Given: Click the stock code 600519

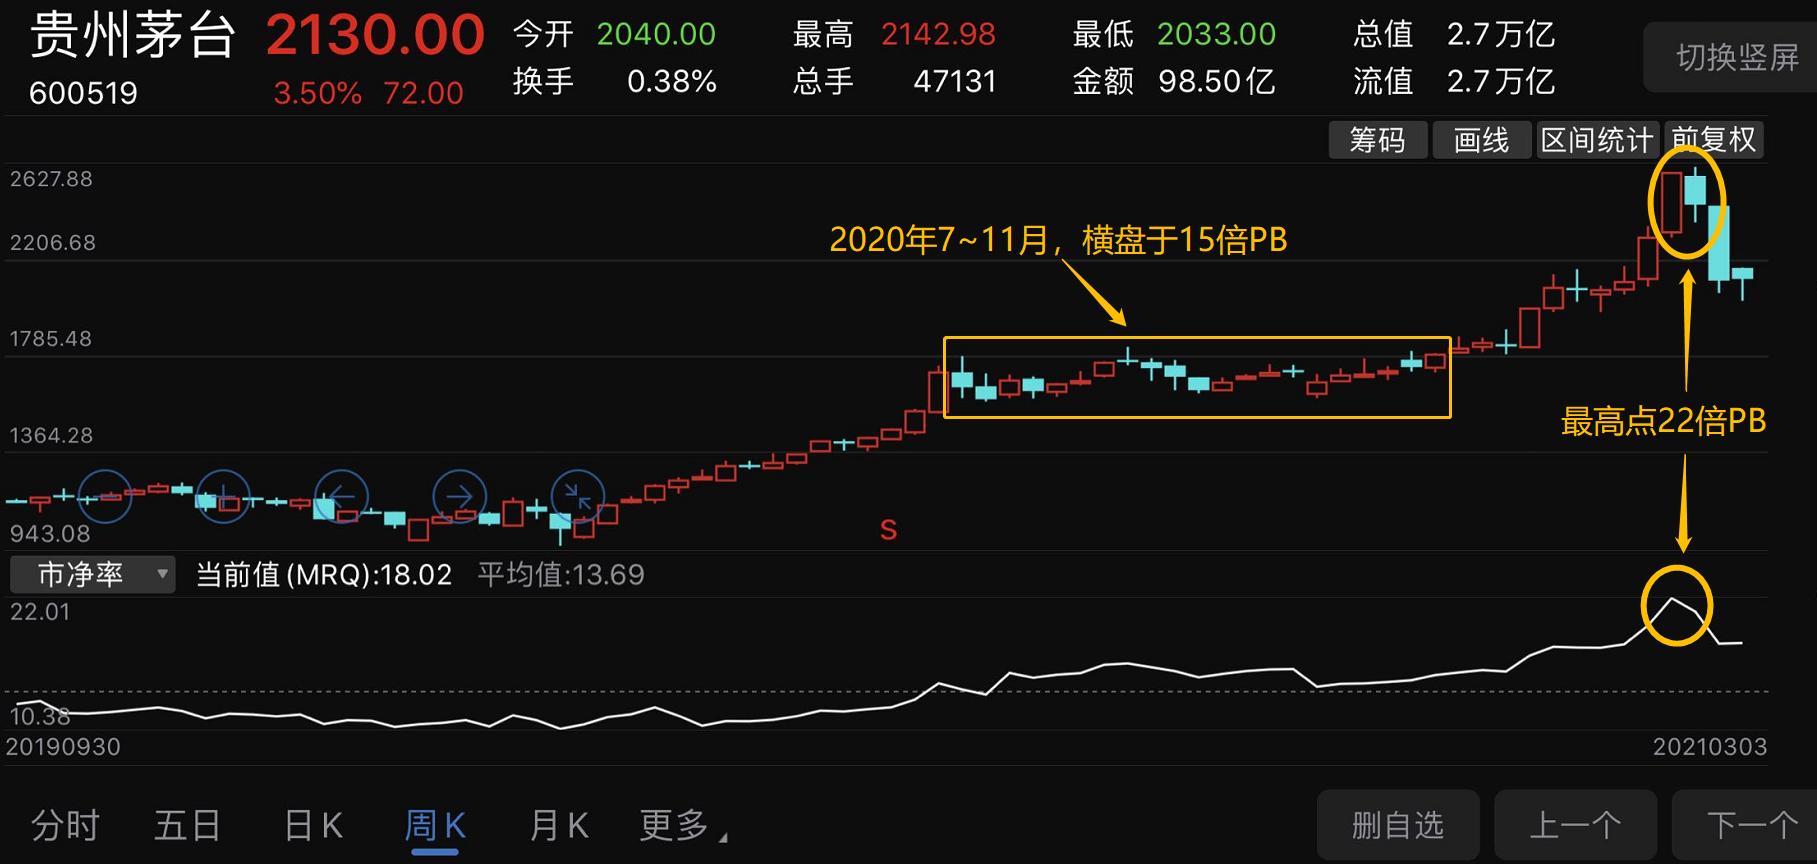Looking at the screenshot, I should tap(83, 93).
